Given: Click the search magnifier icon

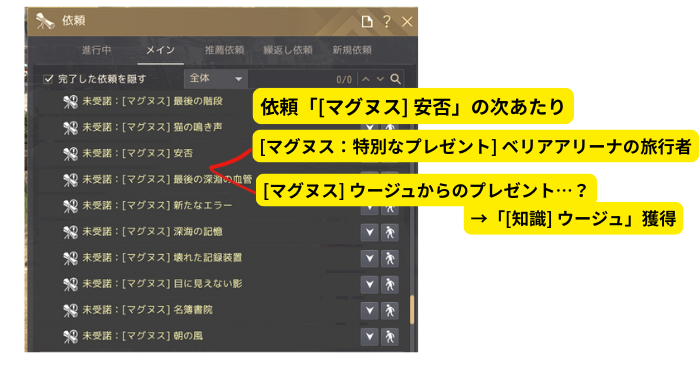Looking at the screenshot, I should tap(395, 79).
